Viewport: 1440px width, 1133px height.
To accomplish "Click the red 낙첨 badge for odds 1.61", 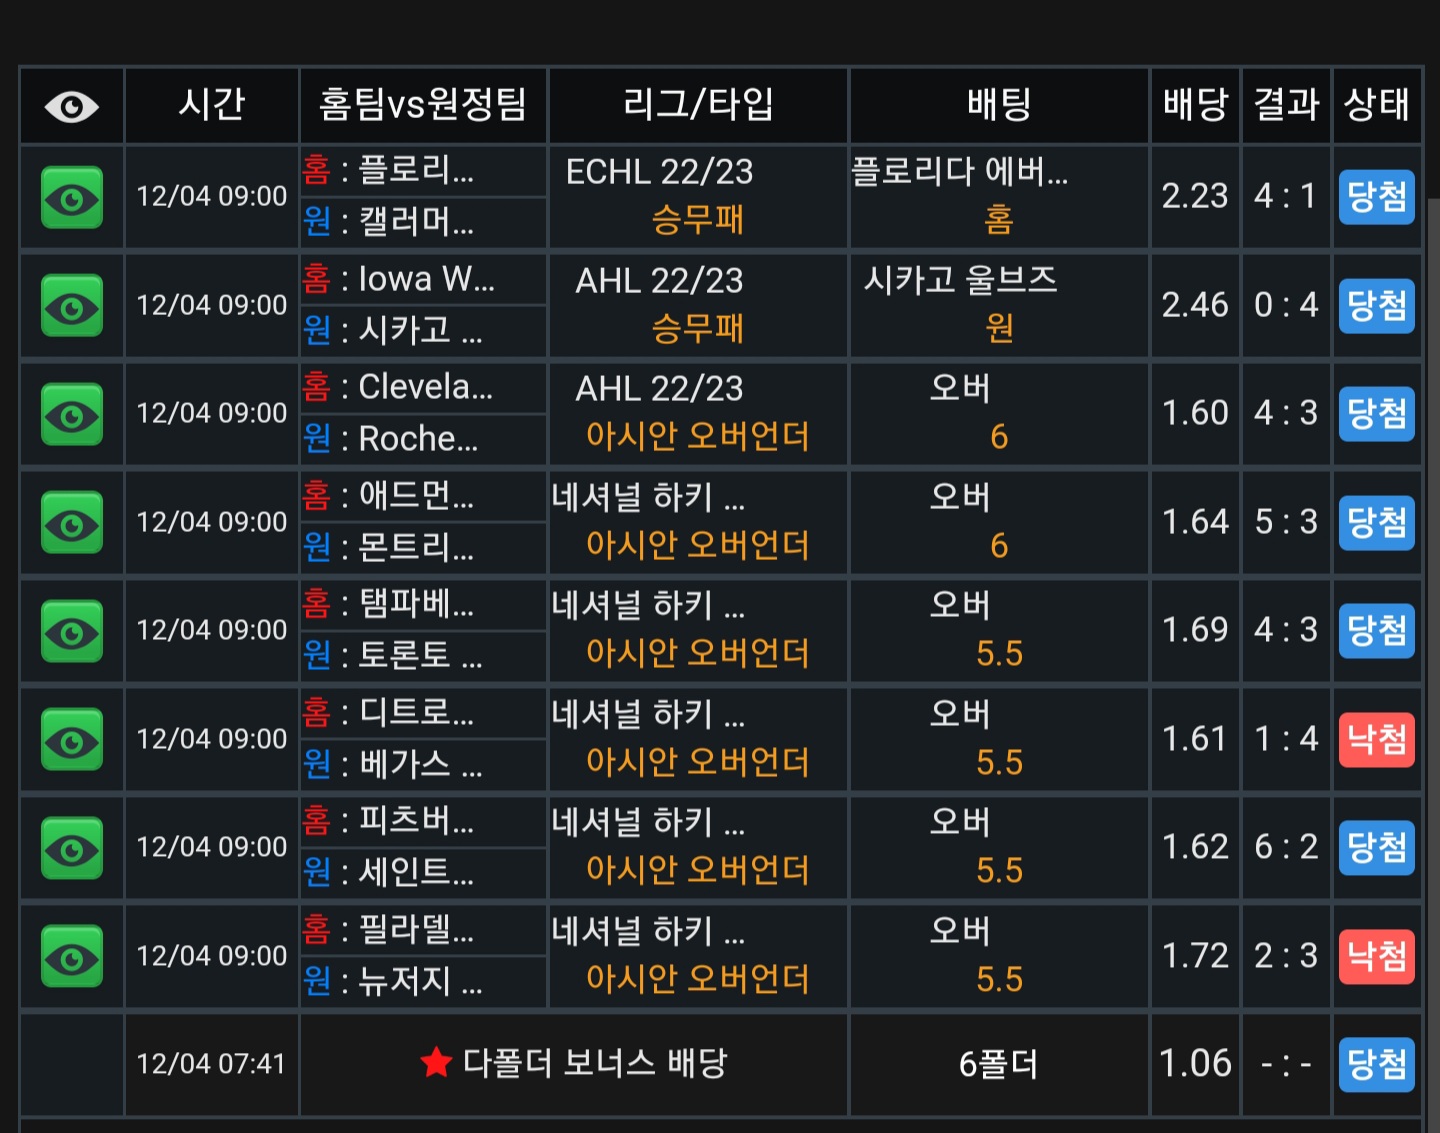I will [x=1377, y=740].
